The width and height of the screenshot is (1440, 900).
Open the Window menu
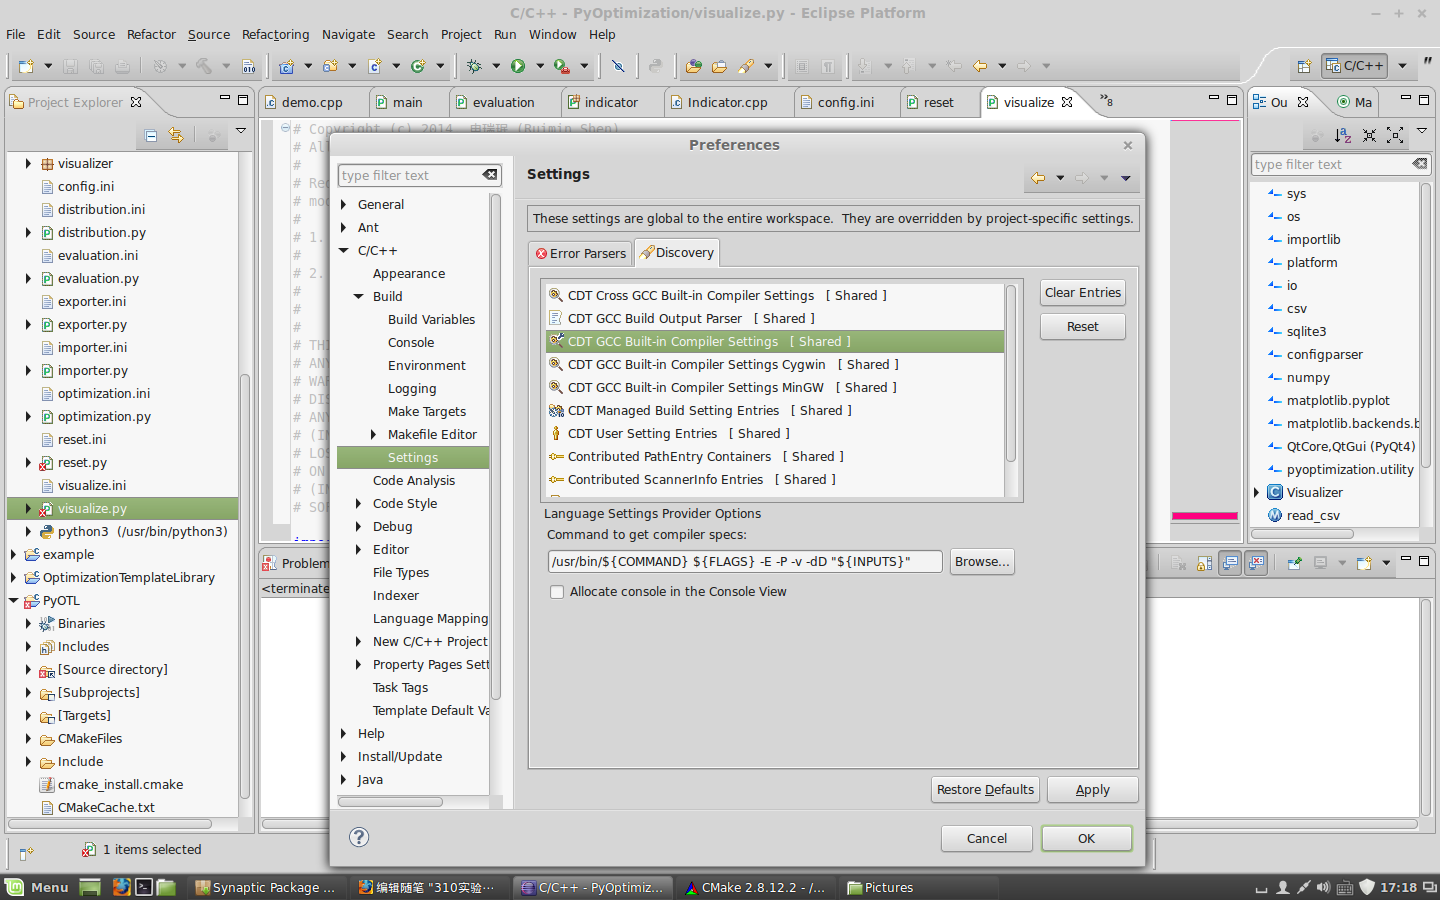552,34
